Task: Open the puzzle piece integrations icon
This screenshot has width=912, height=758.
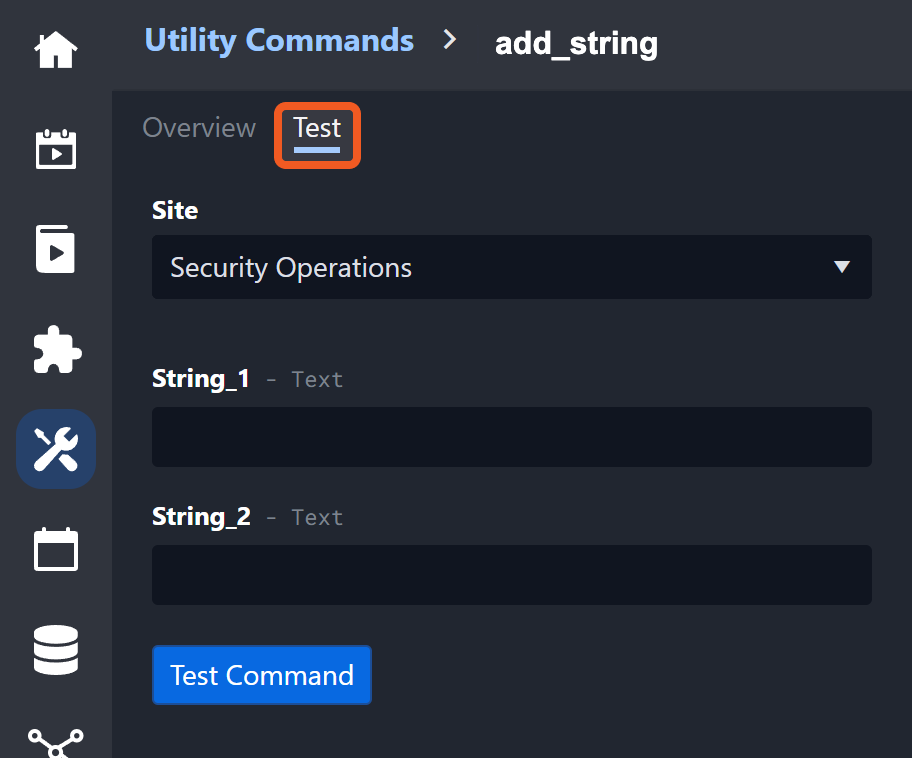Action: 56,349
